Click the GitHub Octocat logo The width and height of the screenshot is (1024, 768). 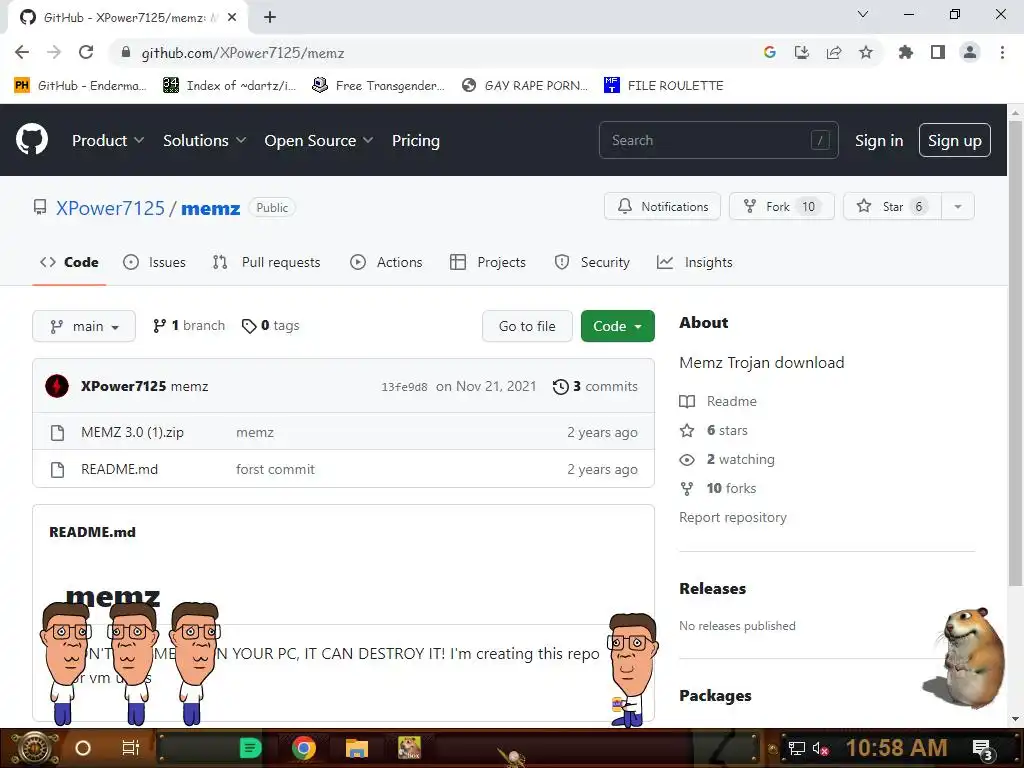pos(32,139)
